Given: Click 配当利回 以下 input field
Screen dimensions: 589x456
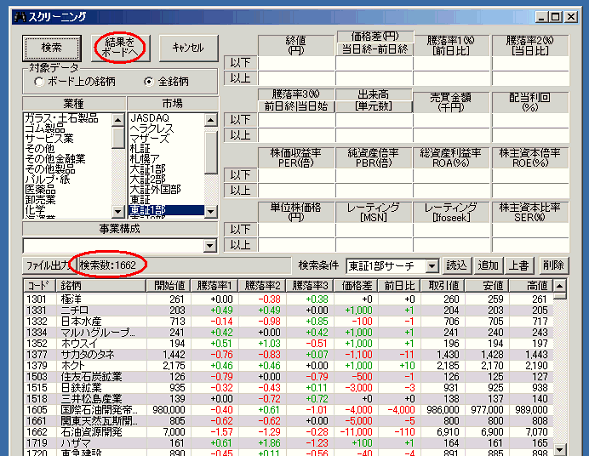Looking at the screenshot, I should tap(530, 120).
